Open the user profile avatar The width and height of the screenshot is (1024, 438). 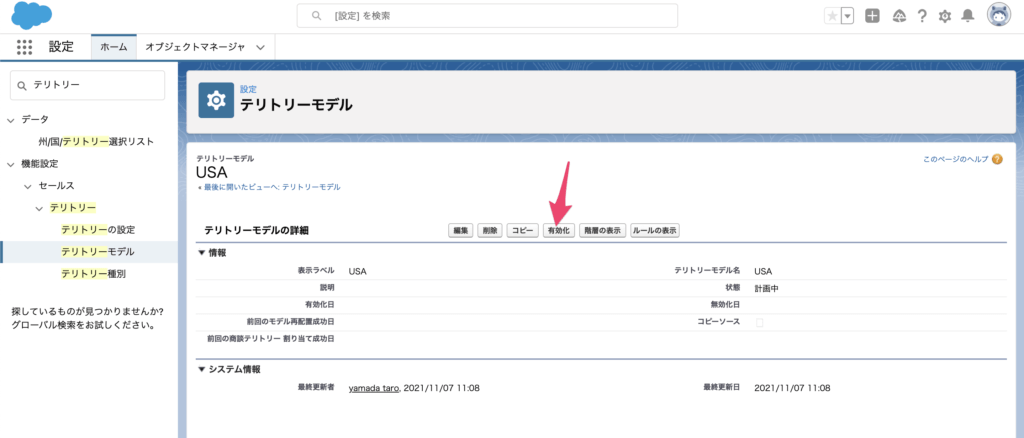pyautogui.click(x=998, y=15)
